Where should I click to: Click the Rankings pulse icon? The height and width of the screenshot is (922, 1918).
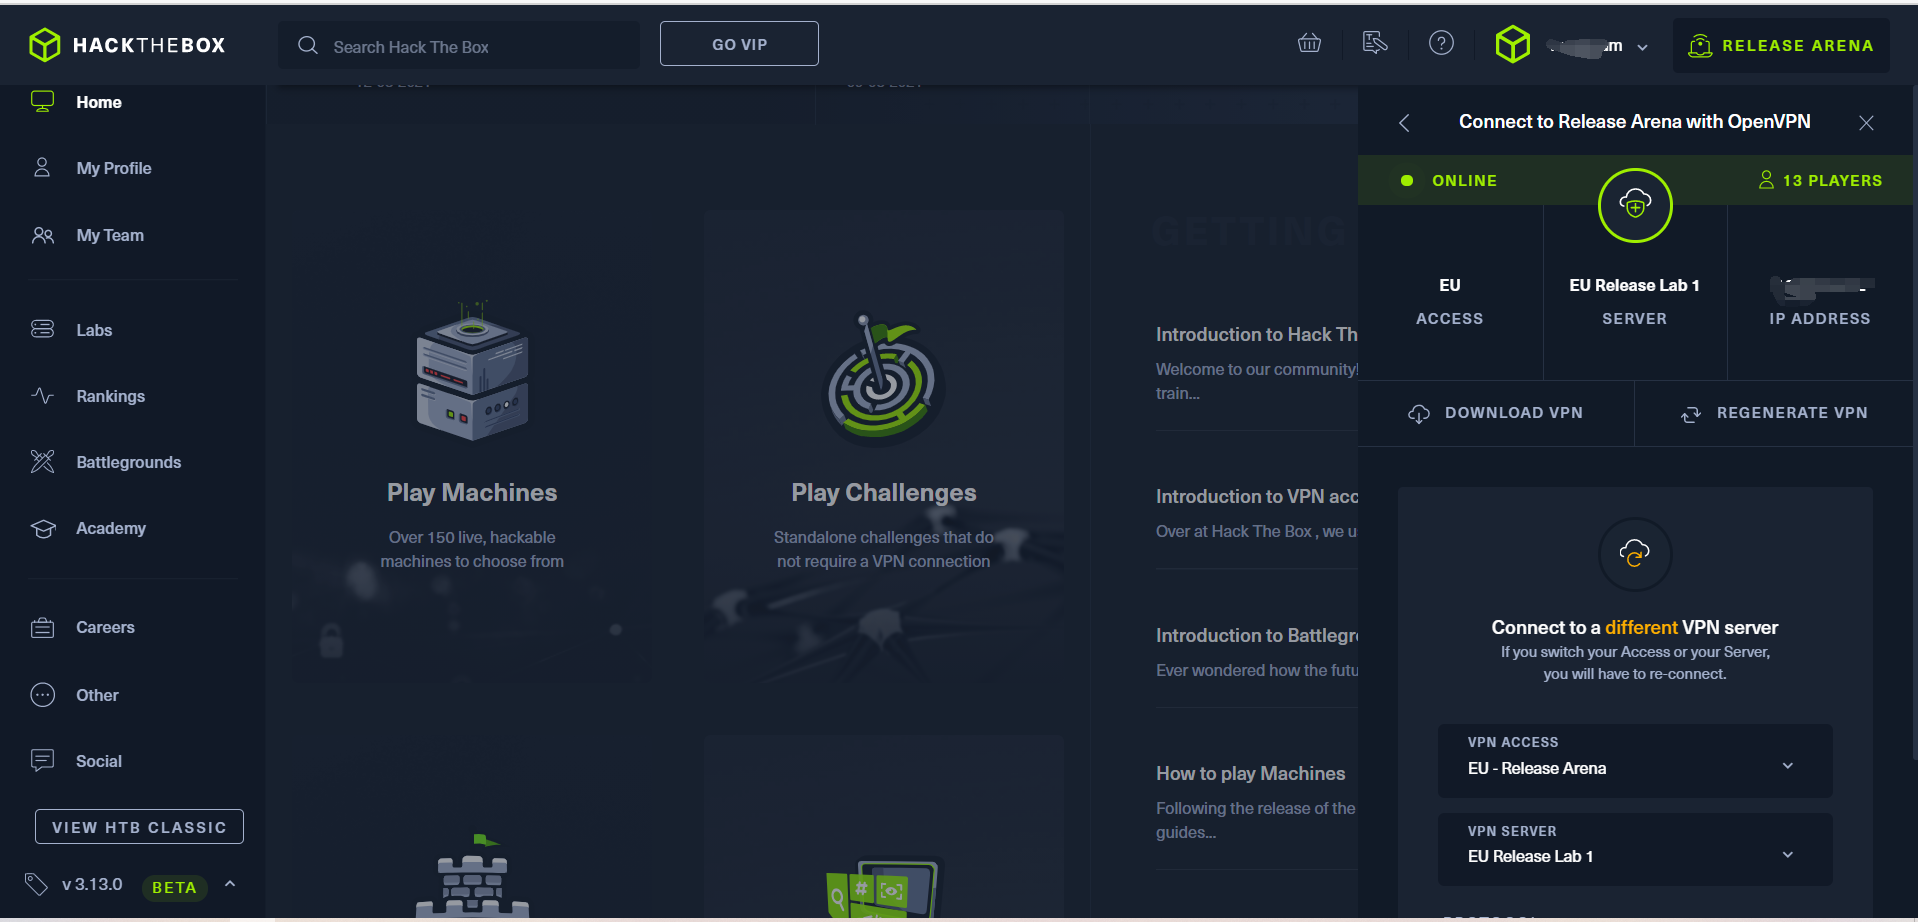43,395
